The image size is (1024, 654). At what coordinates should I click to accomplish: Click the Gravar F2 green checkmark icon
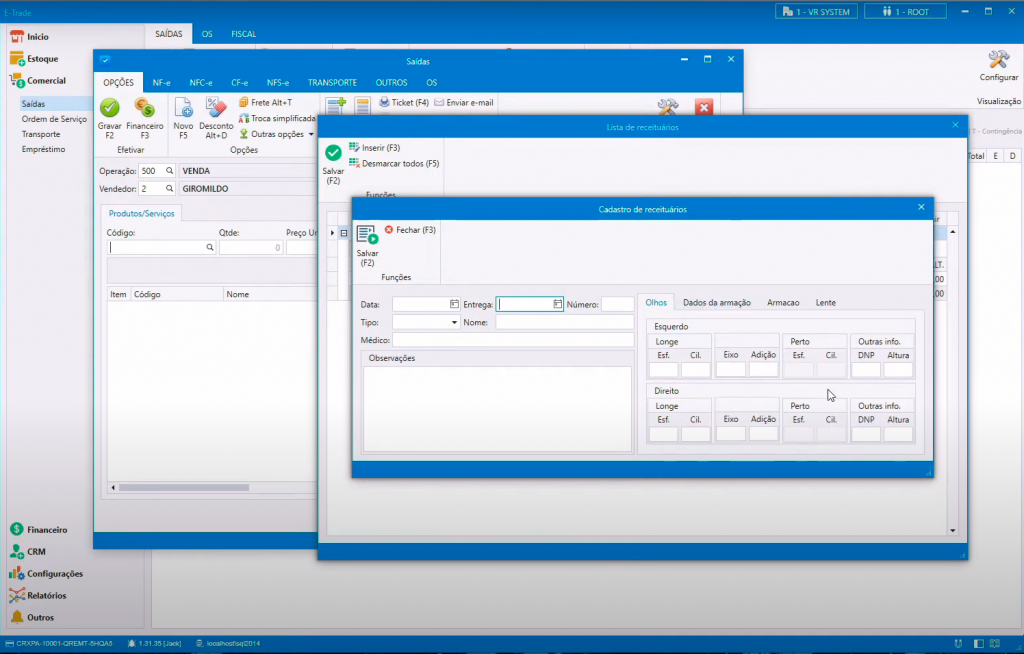[x=109, y=108]
